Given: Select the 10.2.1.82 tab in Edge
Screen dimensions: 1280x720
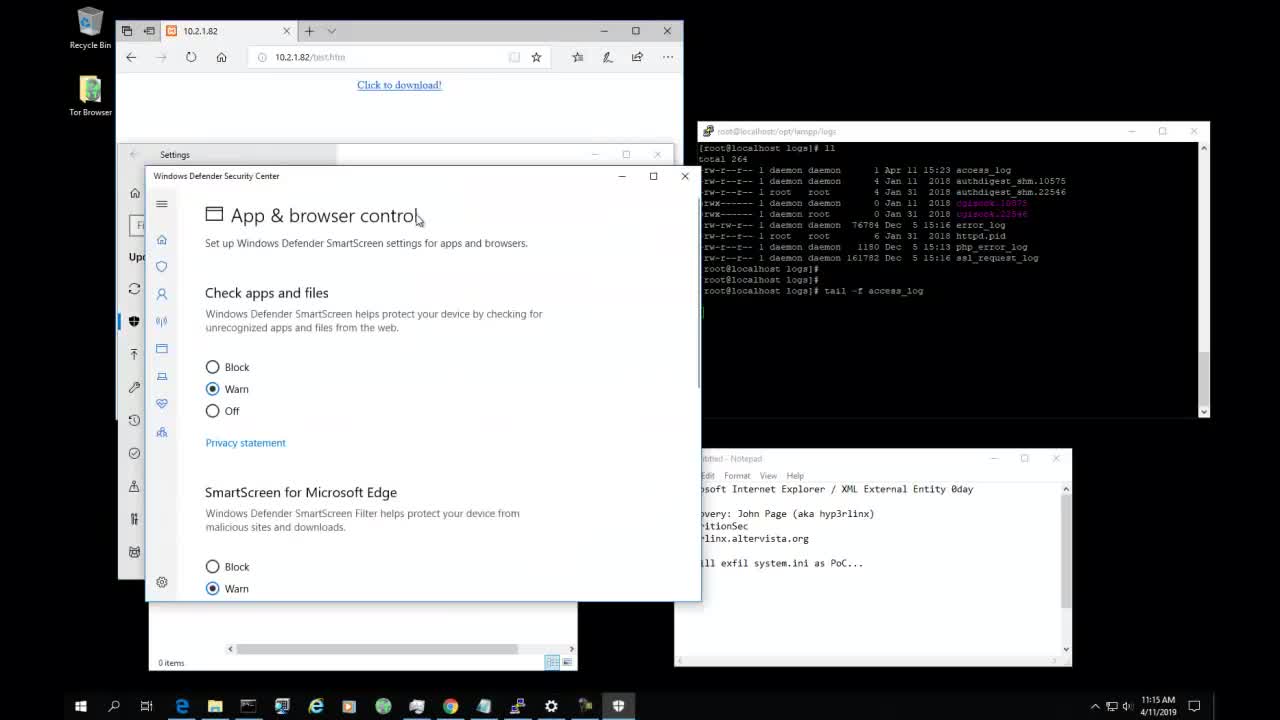Looking at the screenshot, I should coord(229,31).
